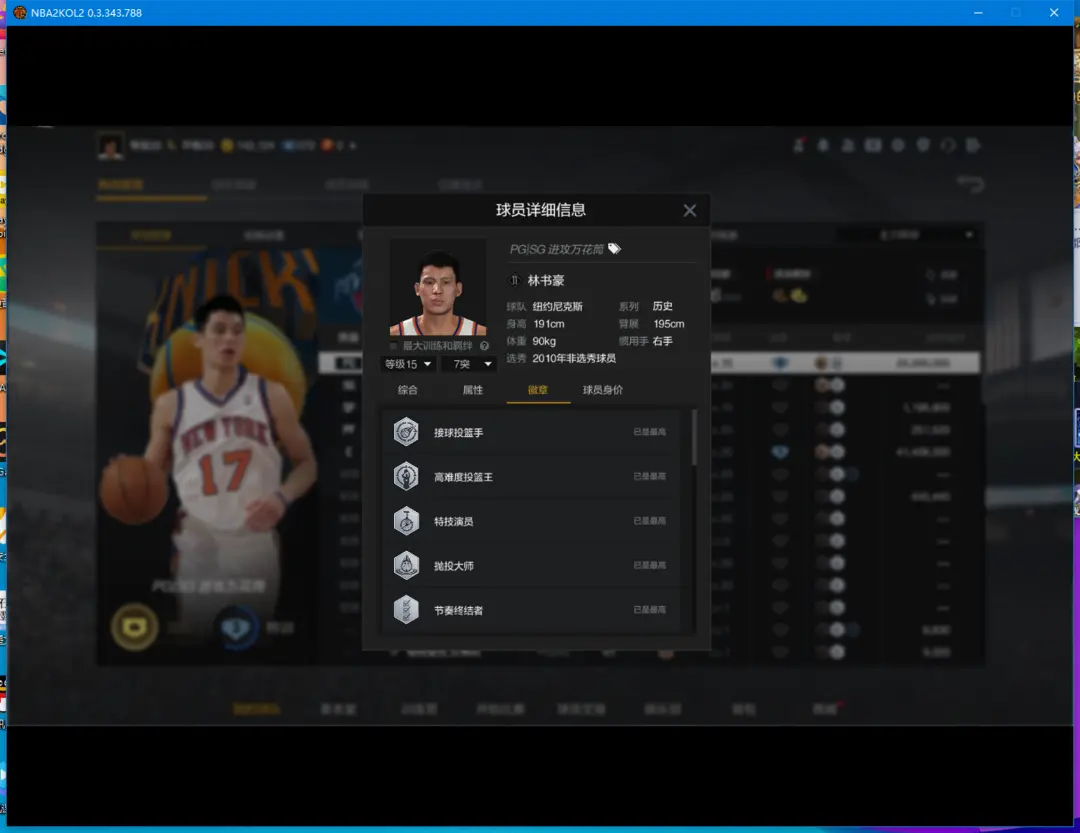Click the series value 历史
Screen dimensions: 1080x833
663,306
